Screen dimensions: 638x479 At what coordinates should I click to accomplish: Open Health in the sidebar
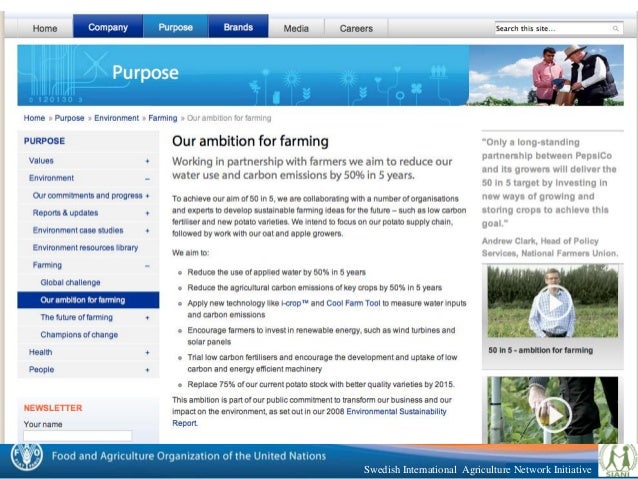(x=40, y=352)
